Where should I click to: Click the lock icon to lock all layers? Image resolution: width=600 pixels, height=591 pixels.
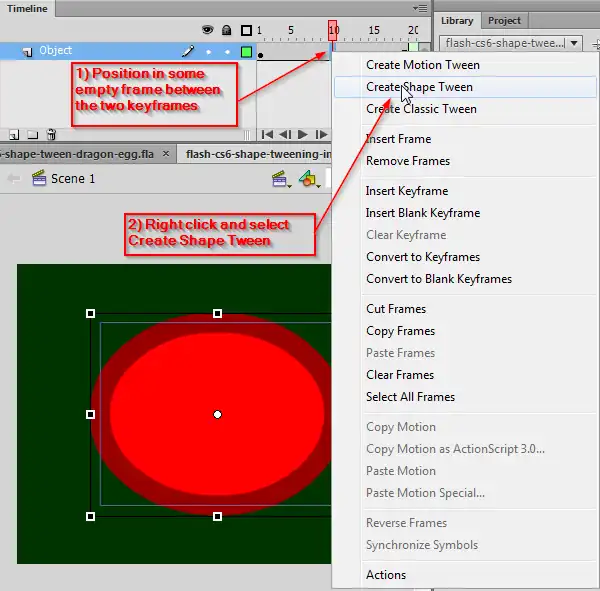pos(227,31)
